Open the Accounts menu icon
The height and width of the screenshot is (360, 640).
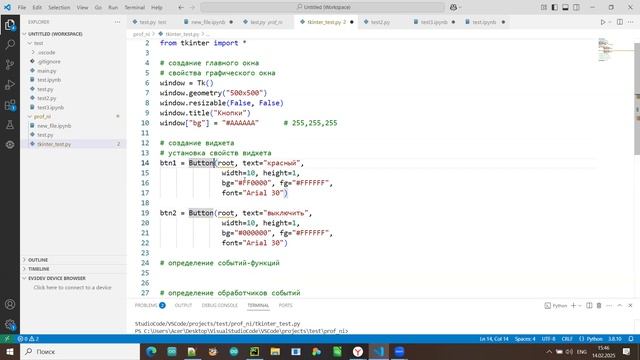pyautogui.click(x=10, y=304)
